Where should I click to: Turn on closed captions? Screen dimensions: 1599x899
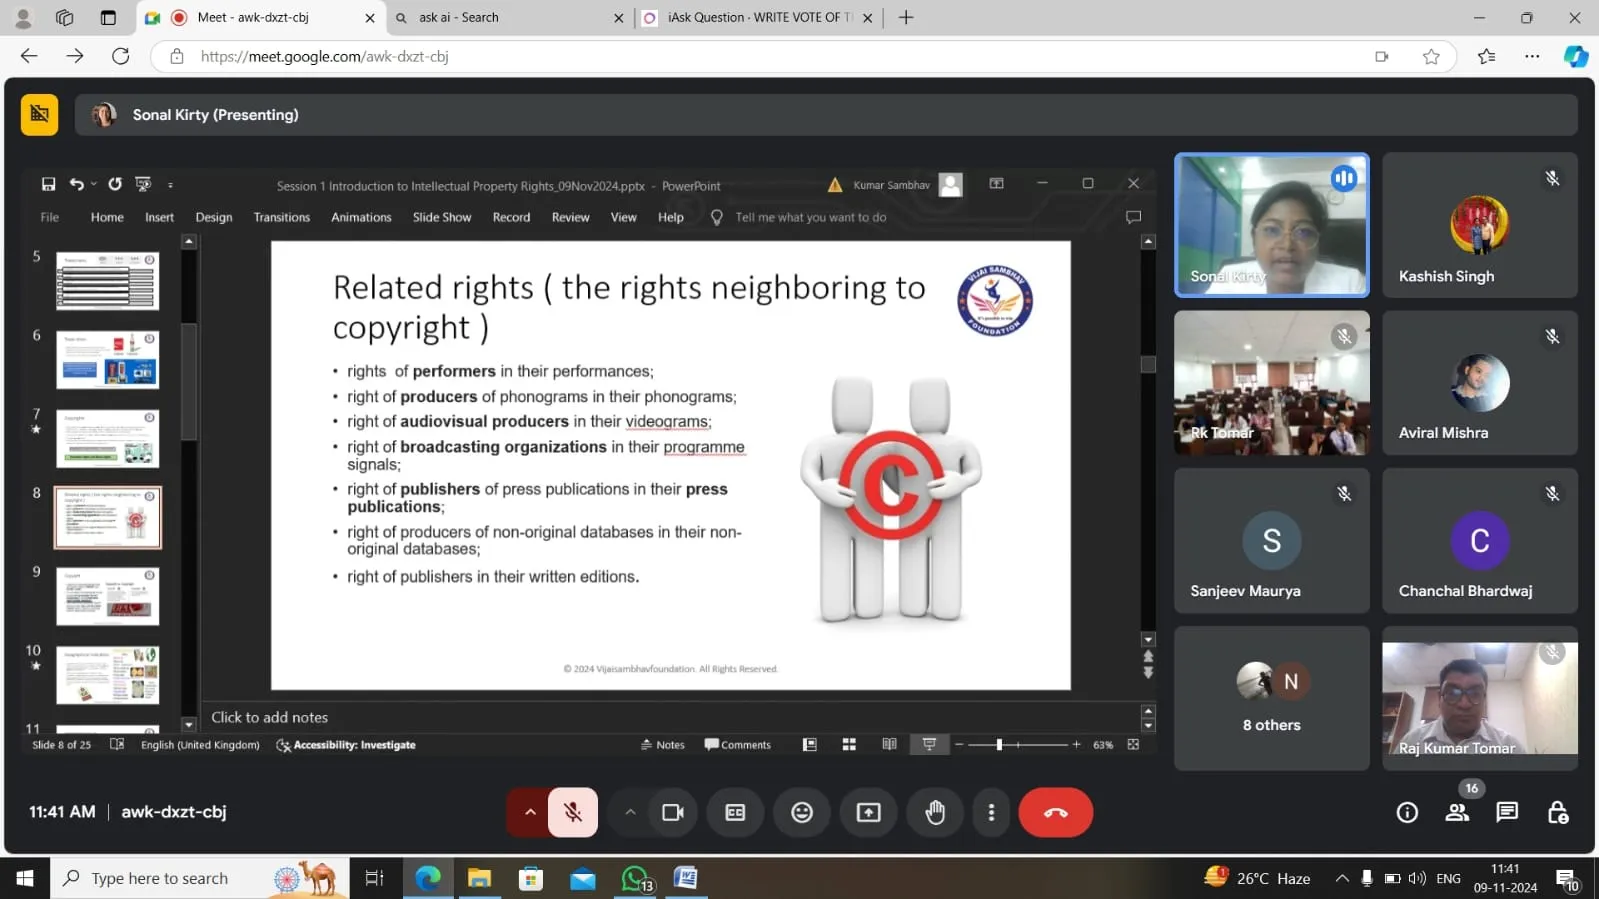pos(735,812)
